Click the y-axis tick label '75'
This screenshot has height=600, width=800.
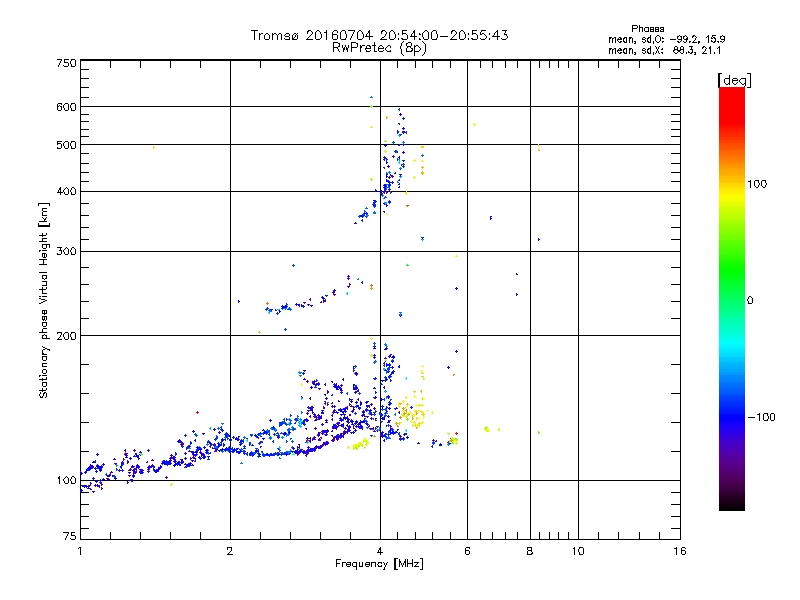click(69, 536)
